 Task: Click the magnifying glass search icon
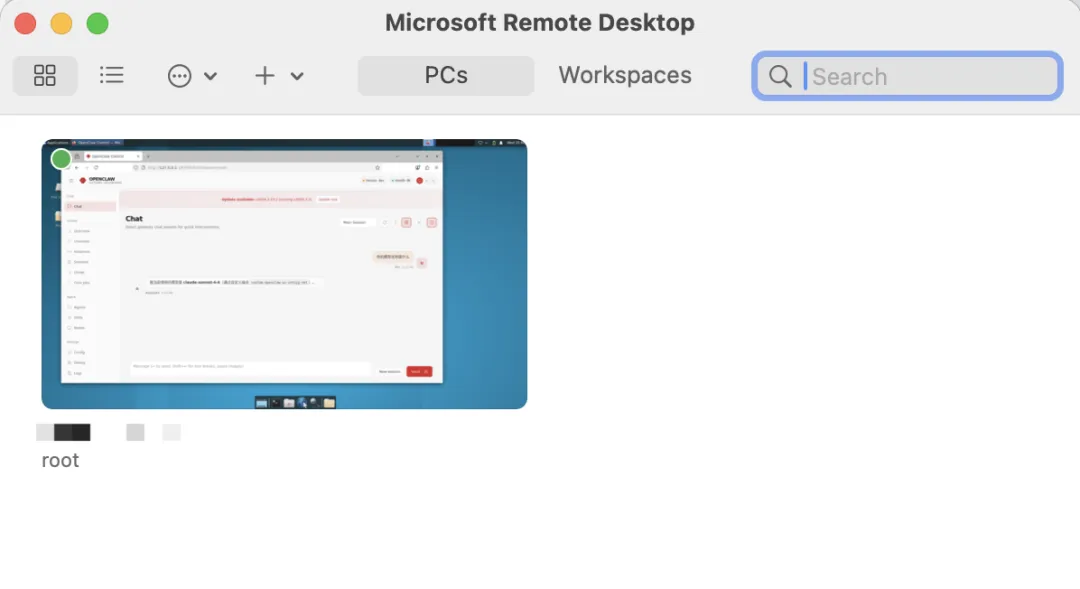click(x=780, y=76)
